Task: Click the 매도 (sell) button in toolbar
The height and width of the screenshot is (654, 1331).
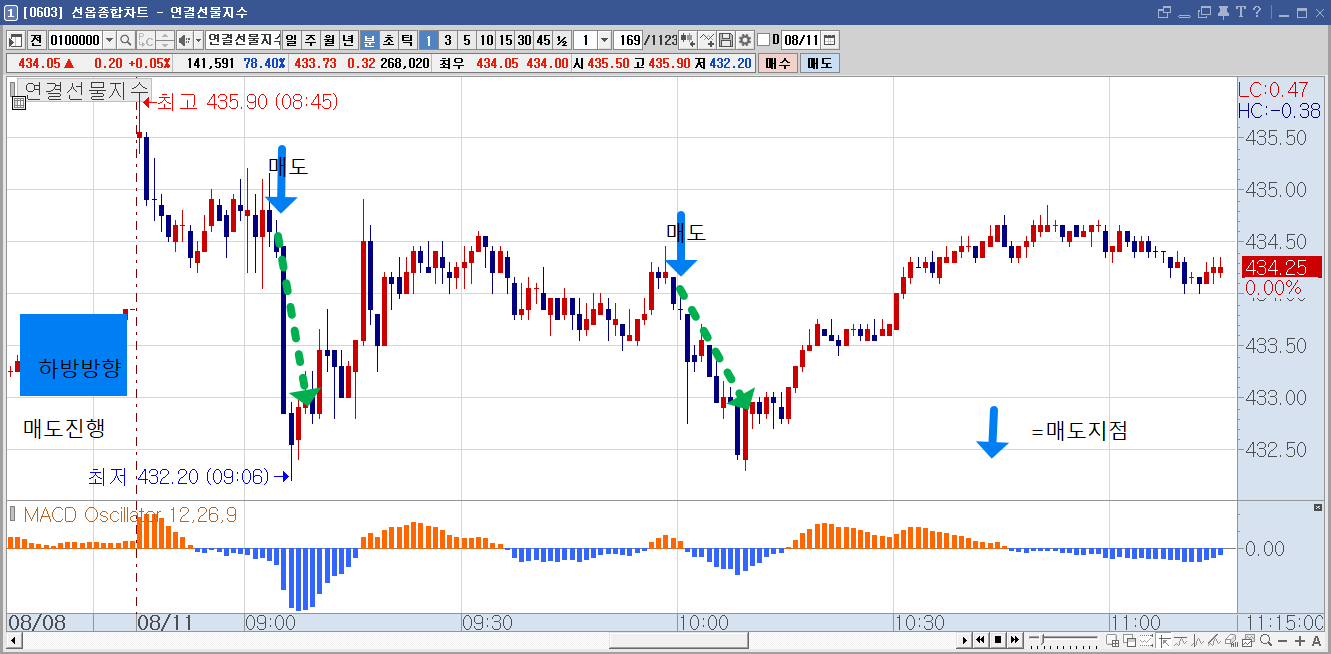Action: (820, 63)
